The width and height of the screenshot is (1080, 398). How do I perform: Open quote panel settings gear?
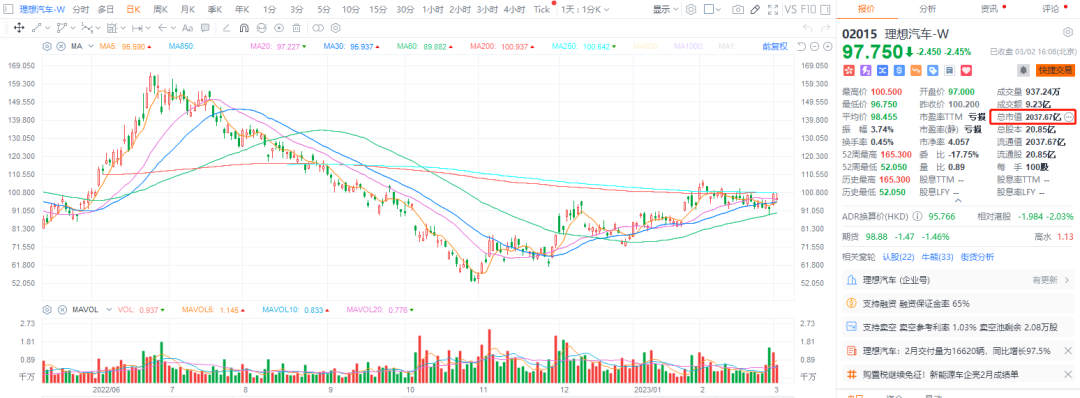pyautogui.click(x=1068, y=32)
